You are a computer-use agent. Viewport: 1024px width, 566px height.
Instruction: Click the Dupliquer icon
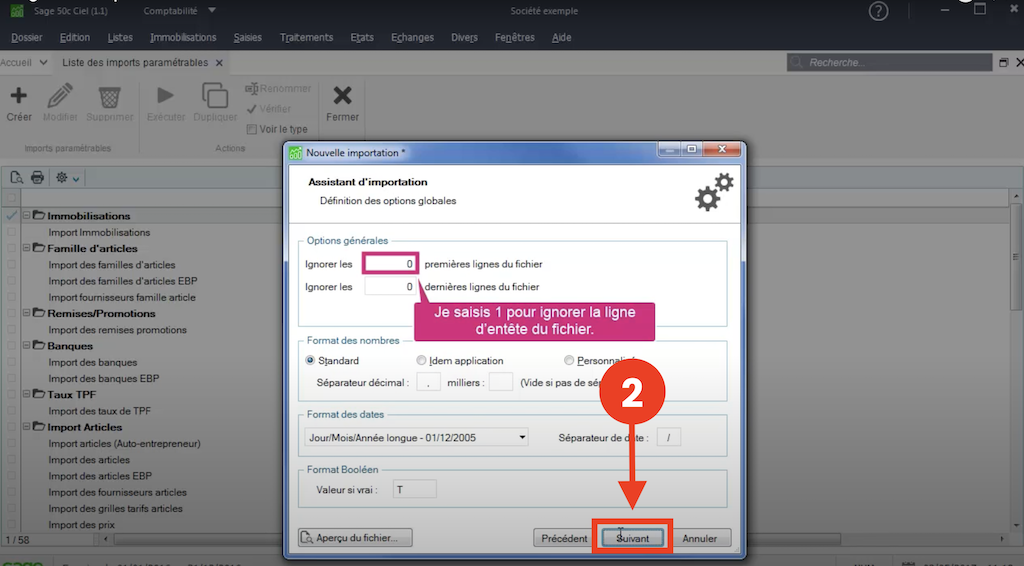click(x=215, y=95)
